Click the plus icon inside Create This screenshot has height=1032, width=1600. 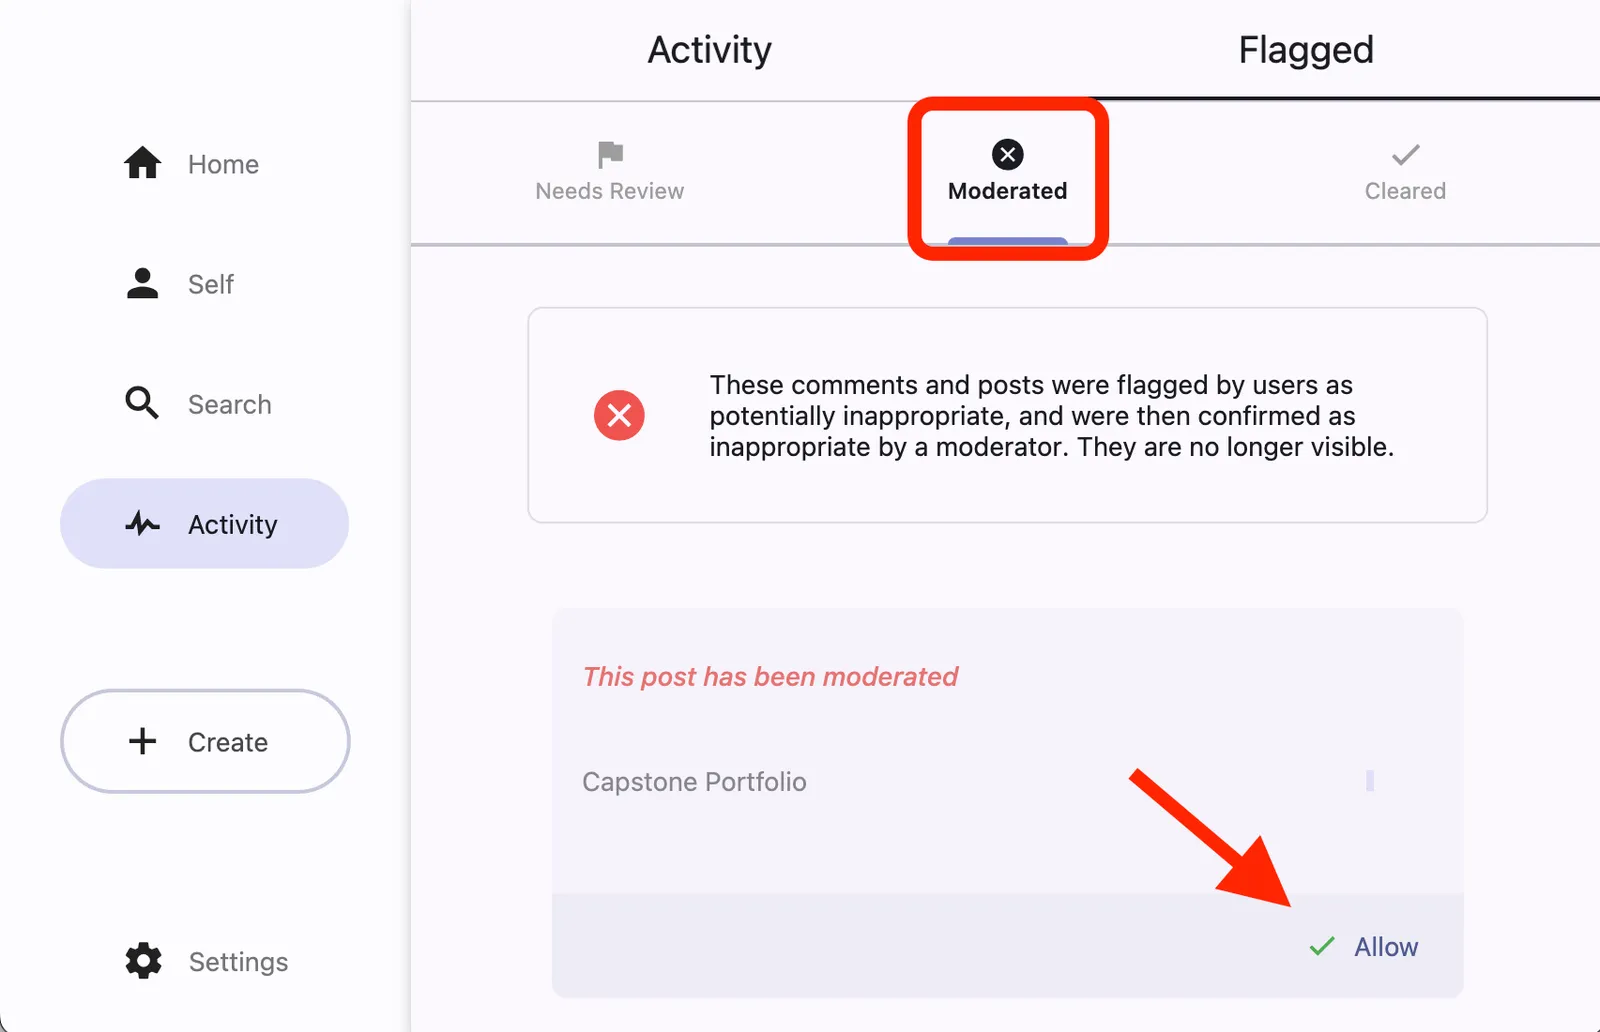point(141,741)
